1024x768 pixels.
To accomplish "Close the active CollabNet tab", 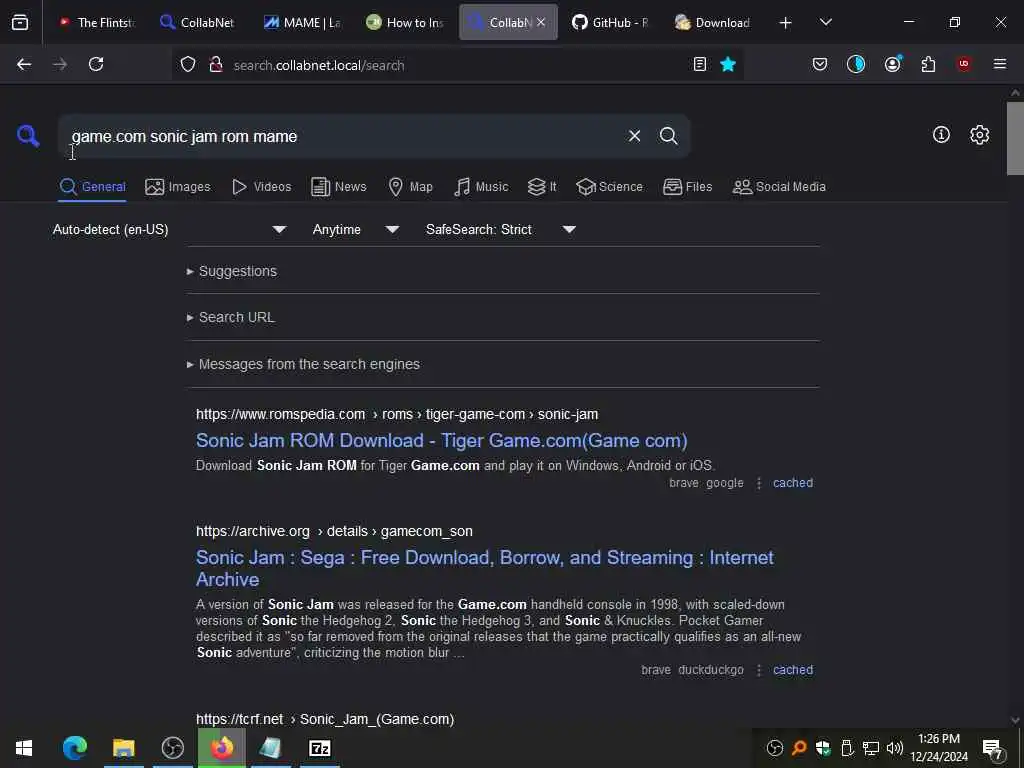I will click(541, 22).
